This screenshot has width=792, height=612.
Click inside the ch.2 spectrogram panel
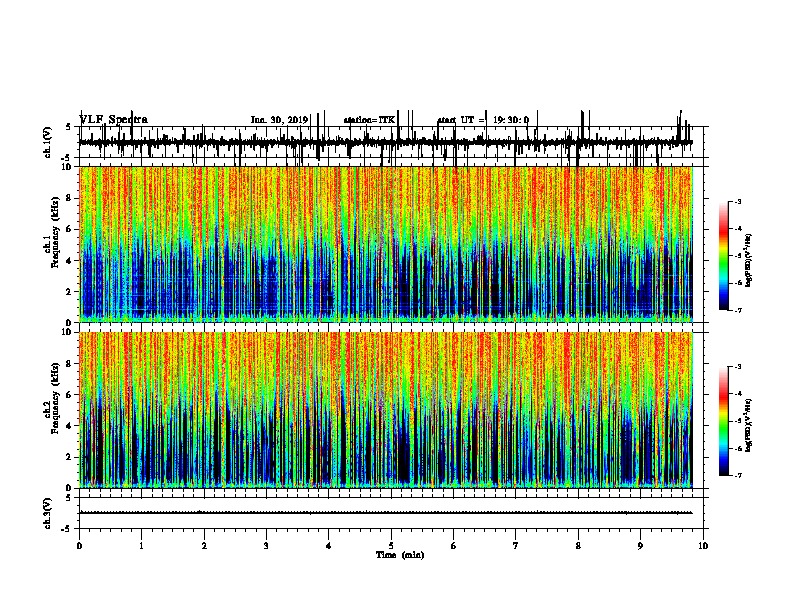click(x=386, y=410)
